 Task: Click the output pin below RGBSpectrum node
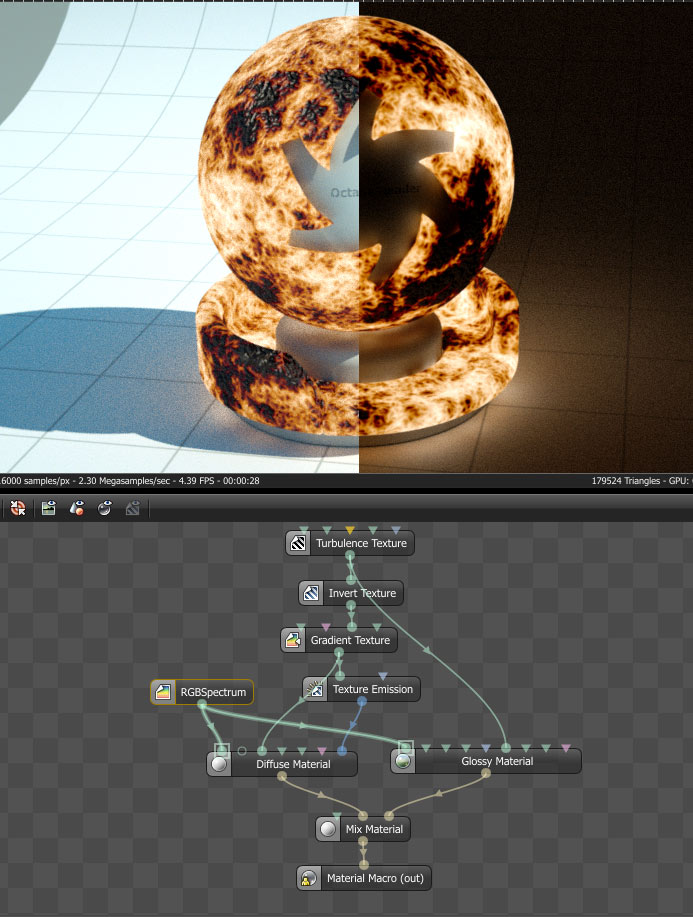point(202,706)
